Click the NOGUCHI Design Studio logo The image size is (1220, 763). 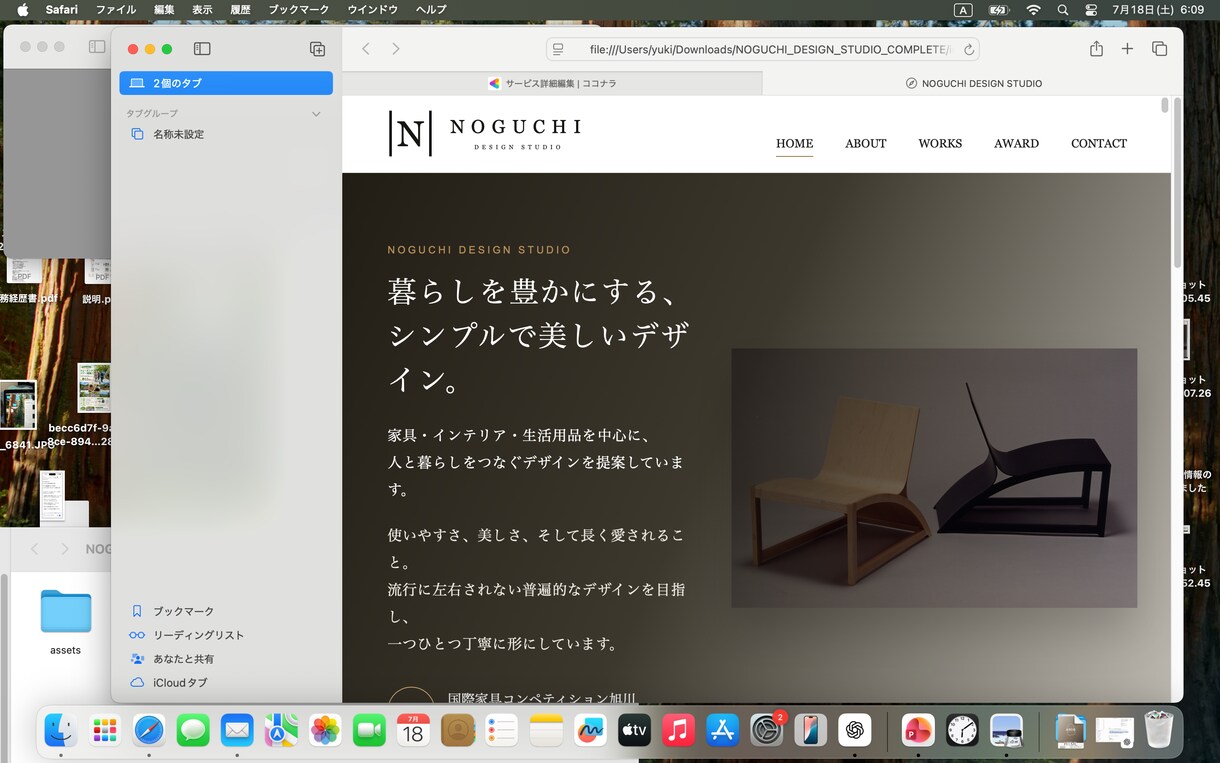coord(485,133)
